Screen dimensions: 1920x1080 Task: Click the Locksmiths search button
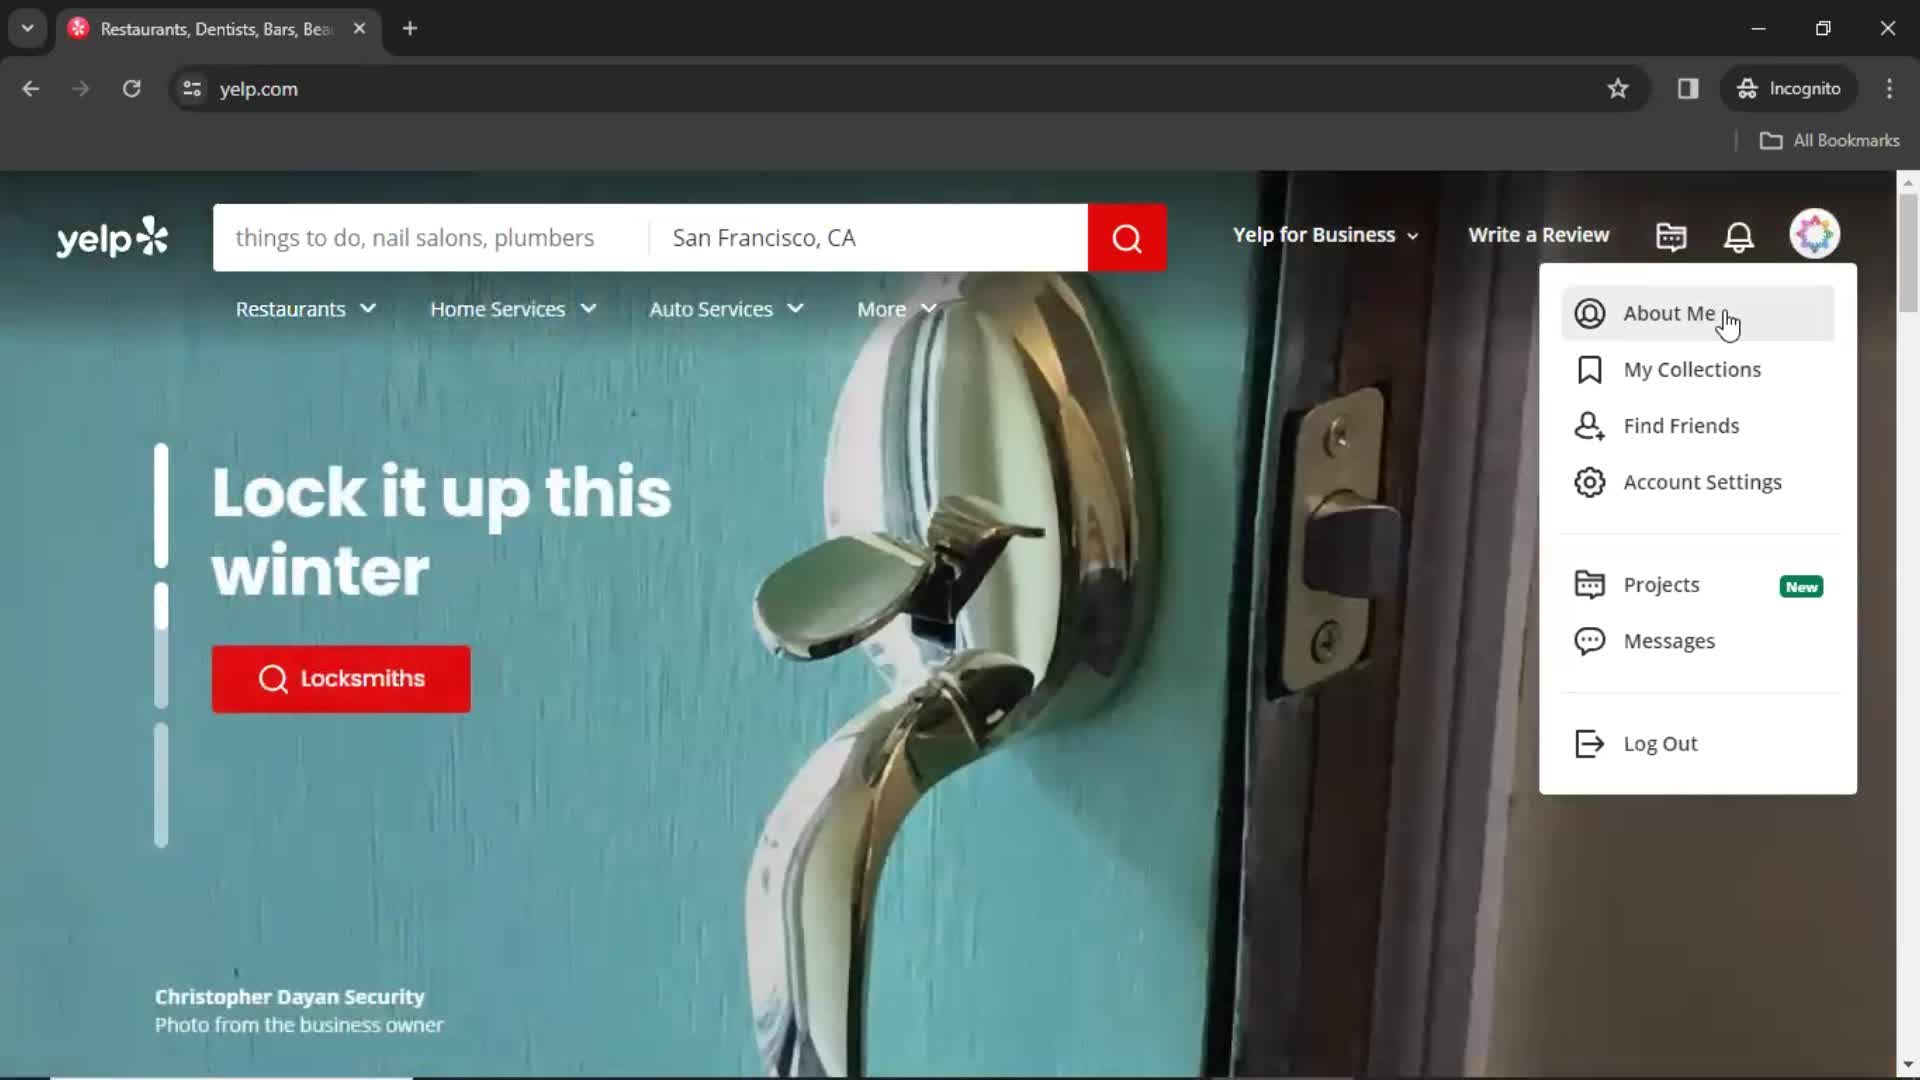[340, 678]
